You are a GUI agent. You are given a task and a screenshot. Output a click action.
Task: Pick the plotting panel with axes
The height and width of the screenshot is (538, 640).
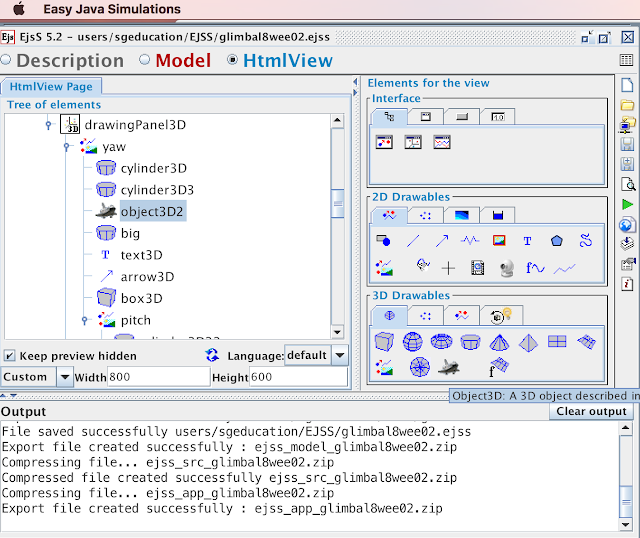point(413,142)
